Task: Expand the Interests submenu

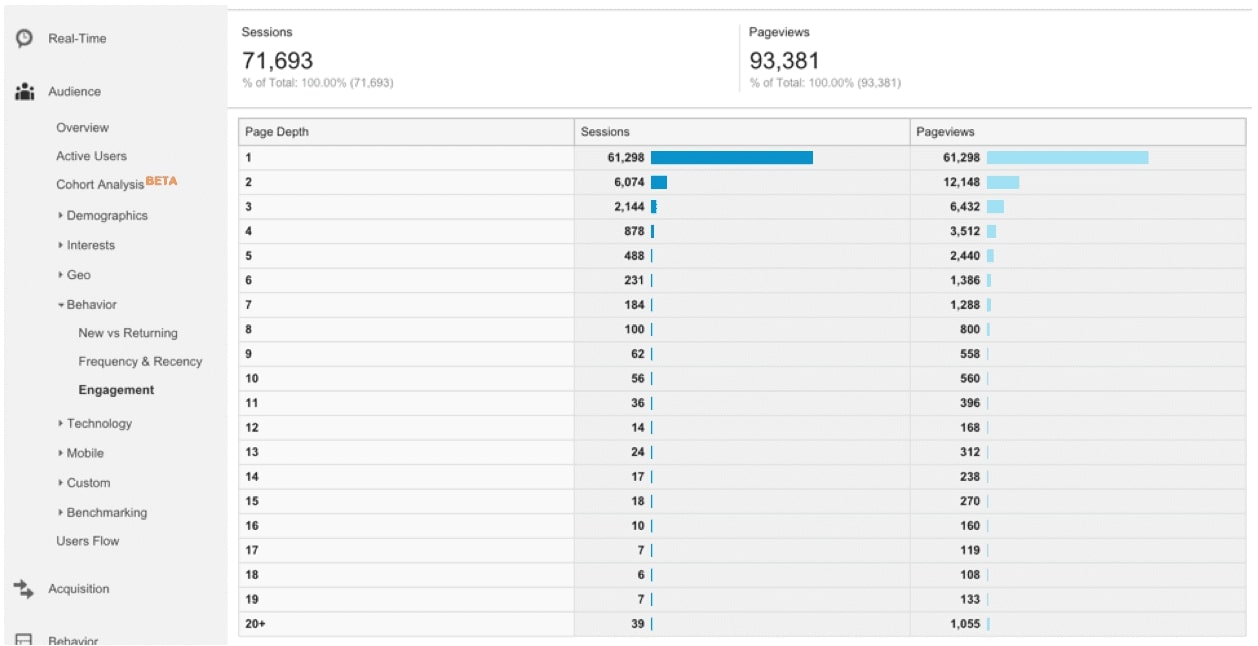Action: pos(86,245)
